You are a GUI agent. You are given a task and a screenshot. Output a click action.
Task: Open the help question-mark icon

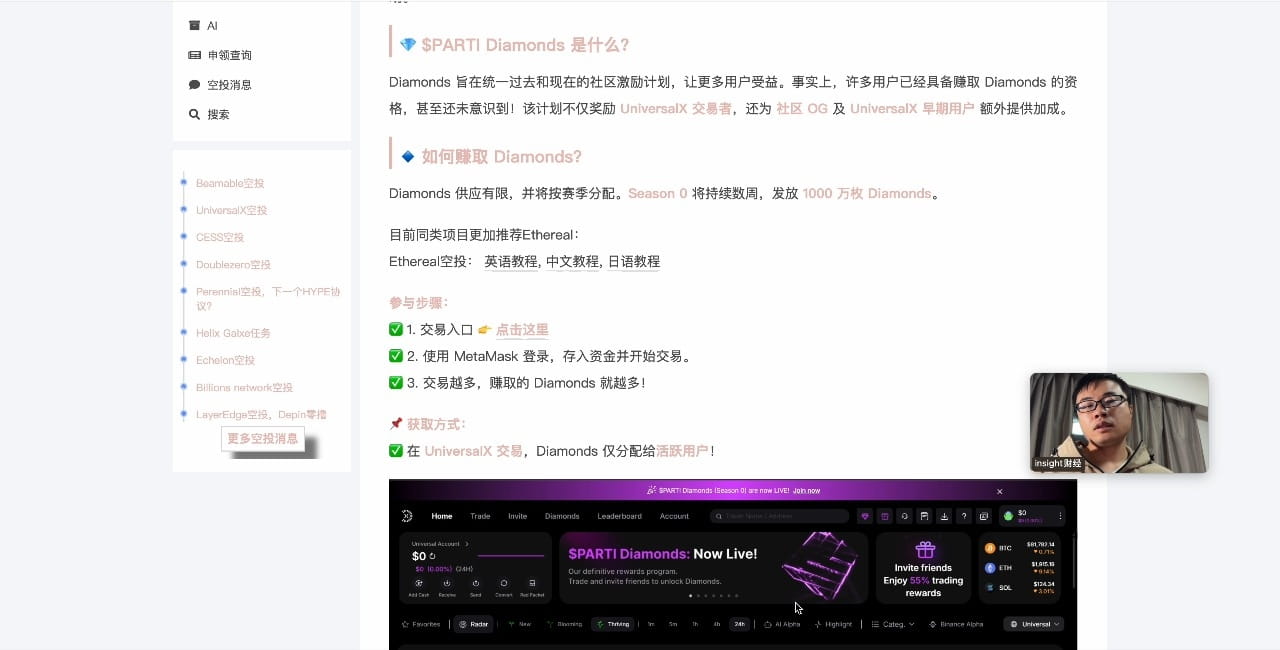(x=964, y=516)
